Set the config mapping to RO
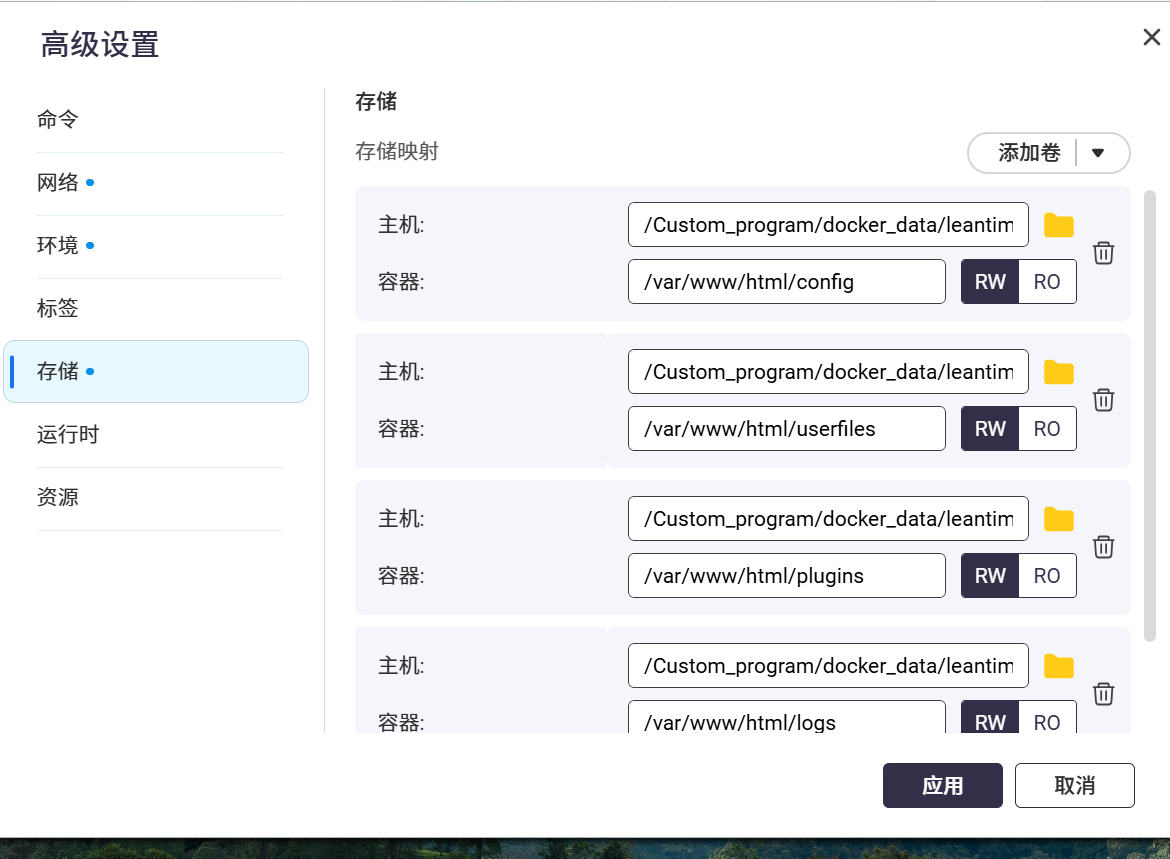 (1047, 282)
